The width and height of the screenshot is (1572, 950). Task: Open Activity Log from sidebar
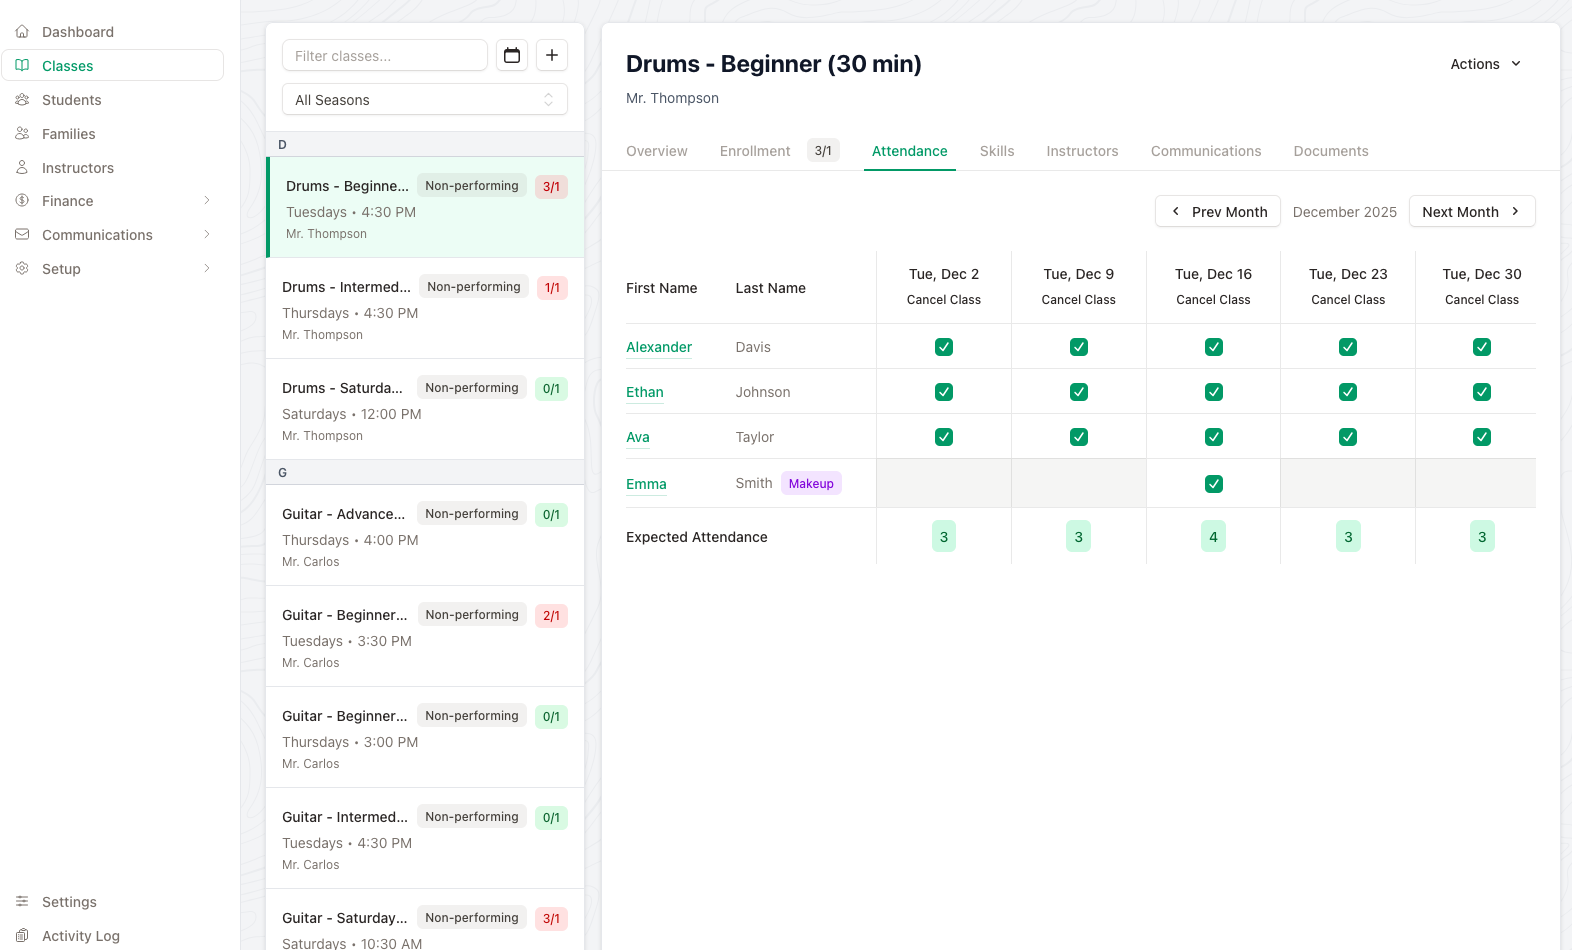coord(112,936)
